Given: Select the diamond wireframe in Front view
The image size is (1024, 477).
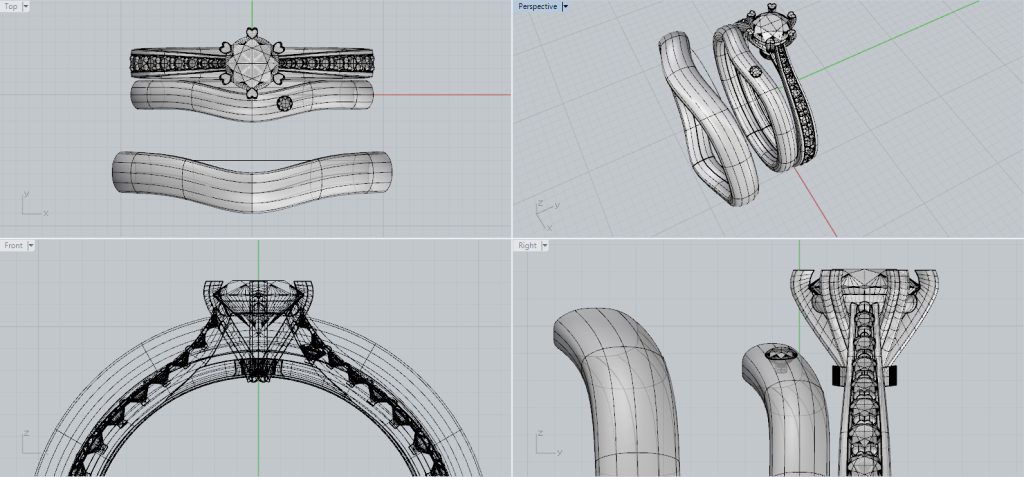Looking at the screenshot, I should pos(259,307).
